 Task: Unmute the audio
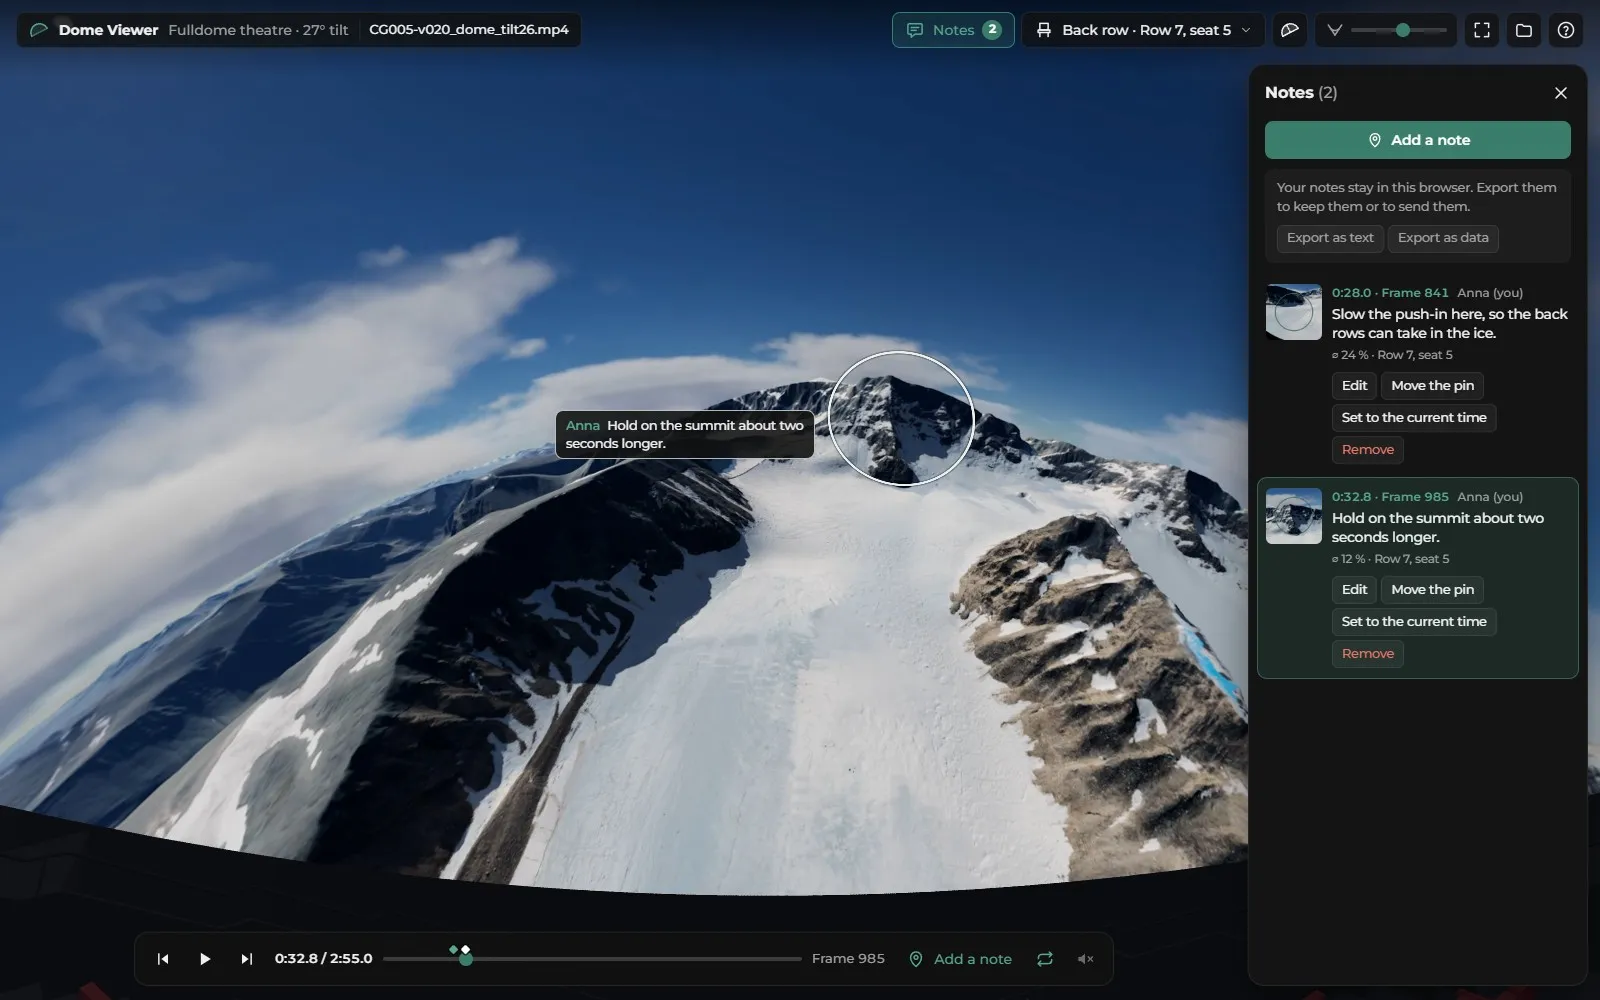tap(1085, 959)
